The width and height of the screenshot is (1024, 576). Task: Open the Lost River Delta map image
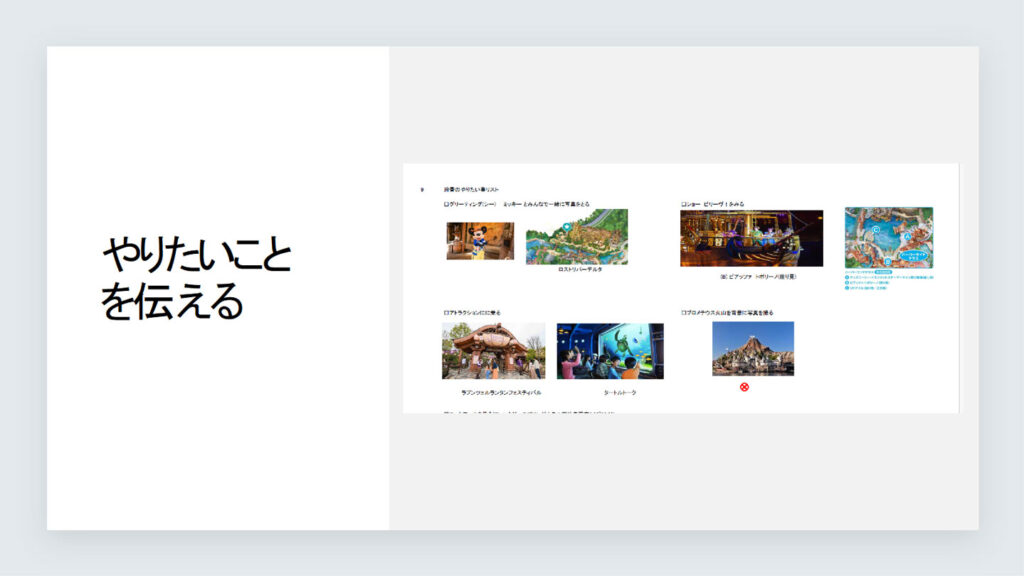(577, 236)
